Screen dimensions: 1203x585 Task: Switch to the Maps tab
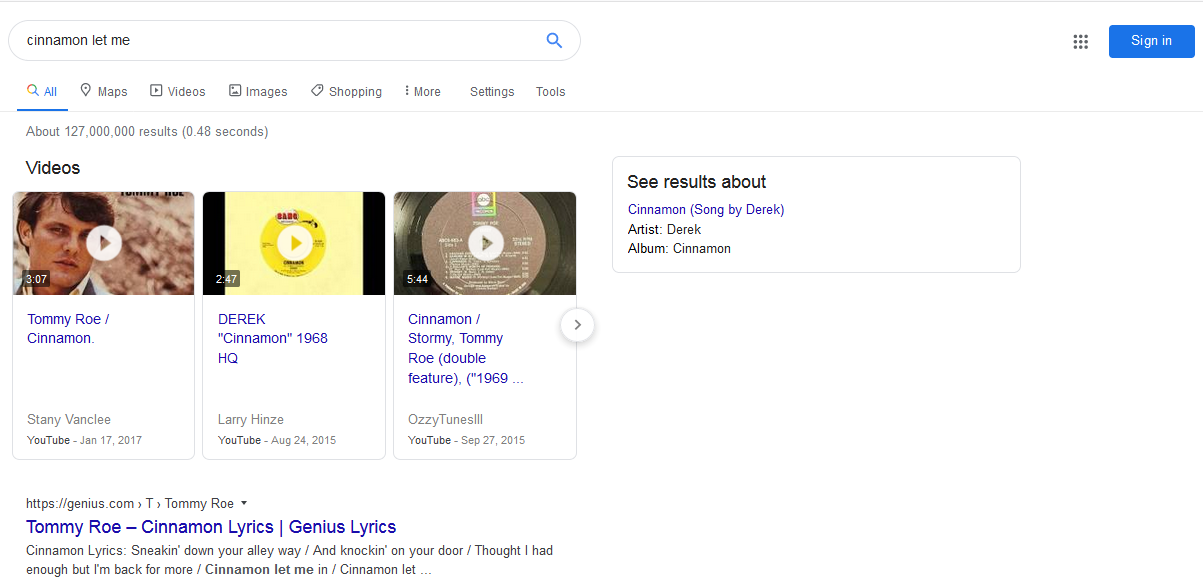coord(104,91)
